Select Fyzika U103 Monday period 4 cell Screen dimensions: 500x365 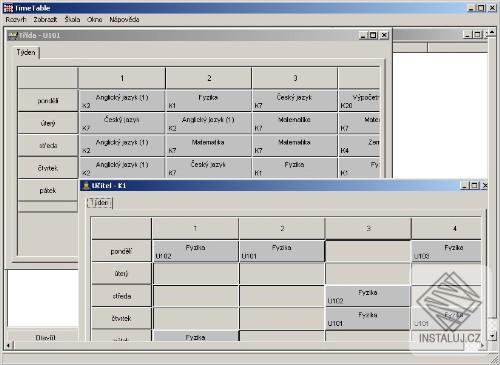point(447,251)
